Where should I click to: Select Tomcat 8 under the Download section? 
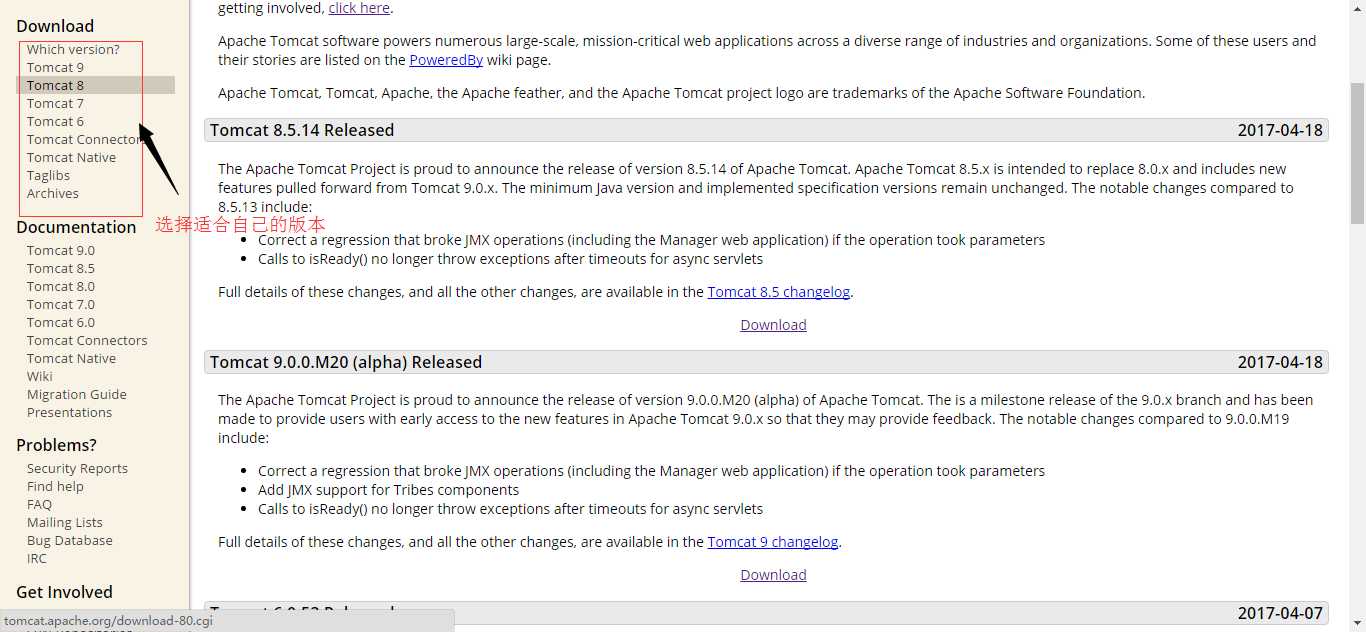pyautogui.click(x=55, y=85)
